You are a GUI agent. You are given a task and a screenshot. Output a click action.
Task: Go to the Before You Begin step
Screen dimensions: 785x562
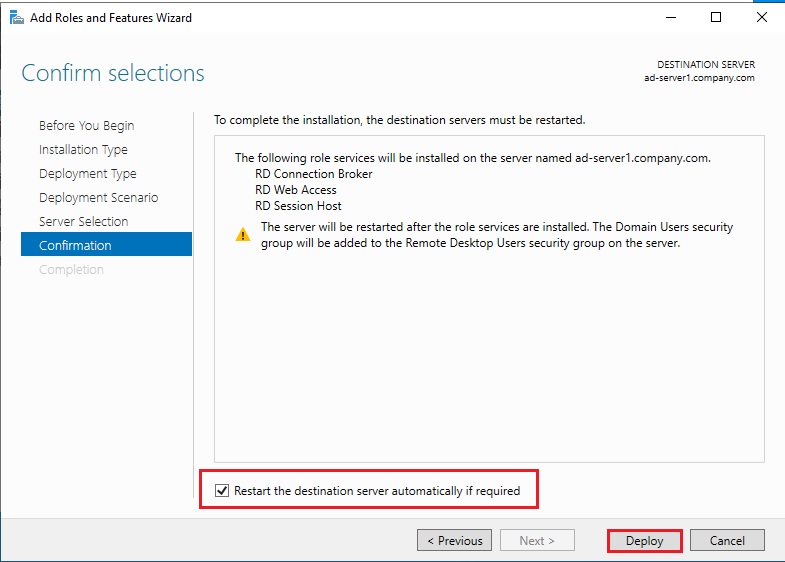86,126
